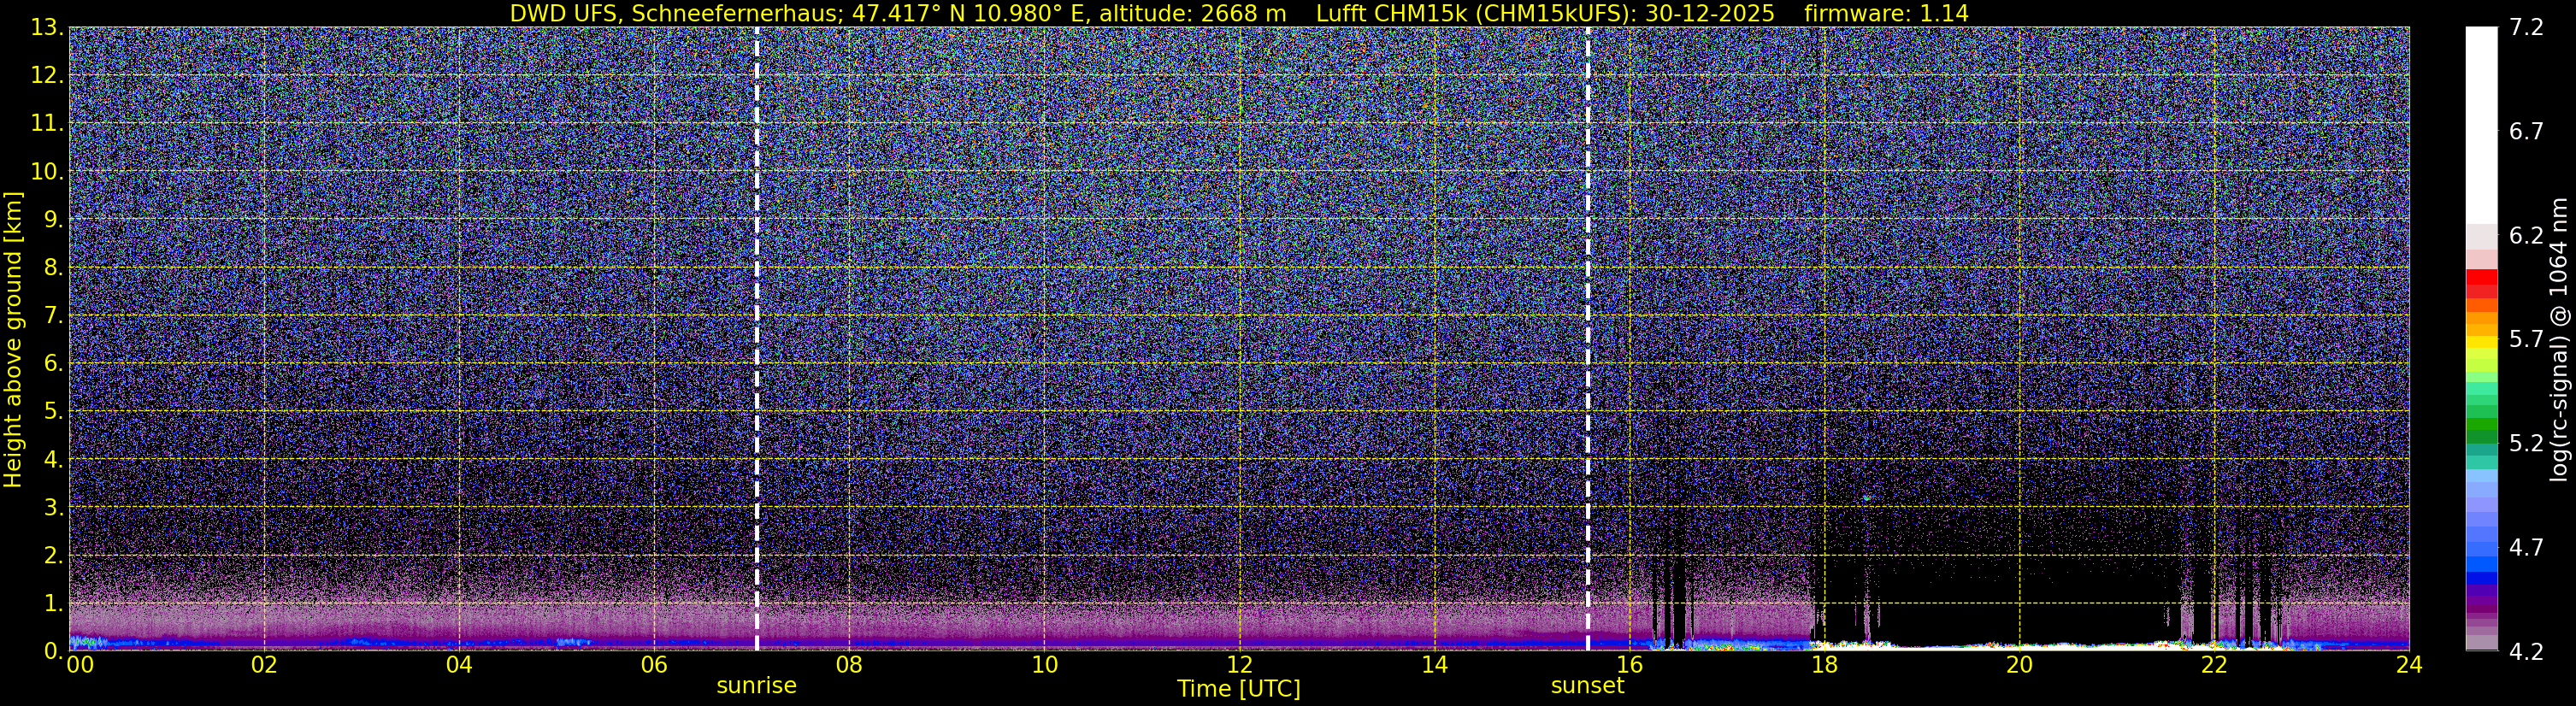Click the 'firmware: 1.14' label

click(x=1886, y=13)
